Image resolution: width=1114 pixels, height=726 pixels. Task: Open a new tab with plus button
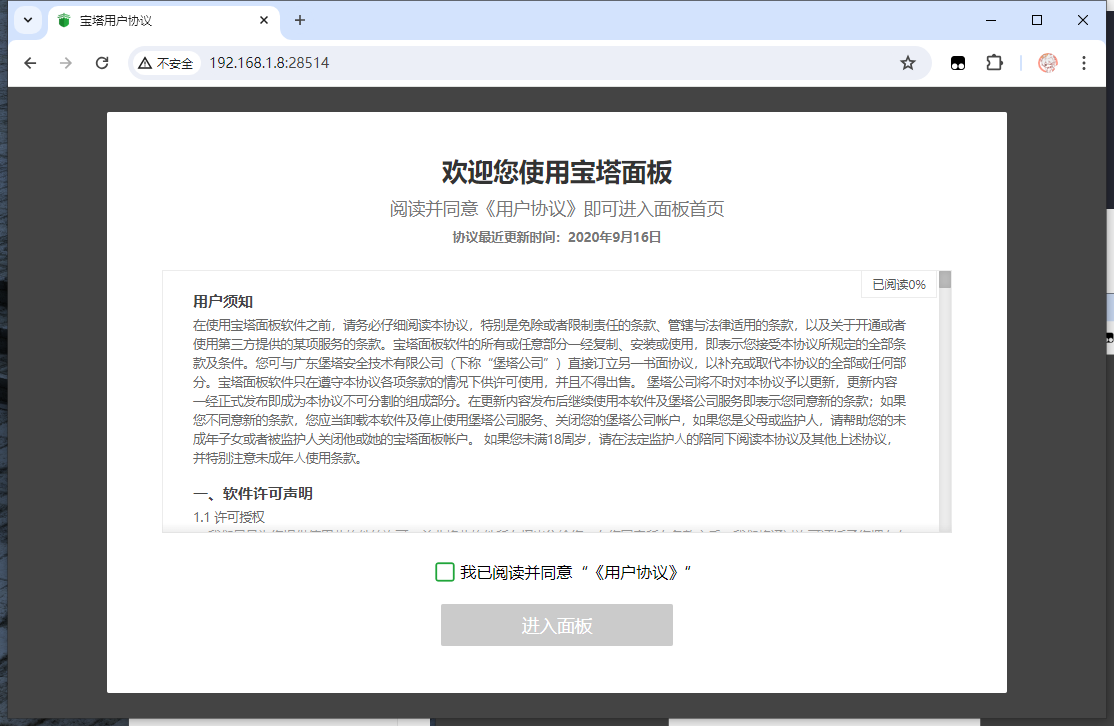click(299, 21)
